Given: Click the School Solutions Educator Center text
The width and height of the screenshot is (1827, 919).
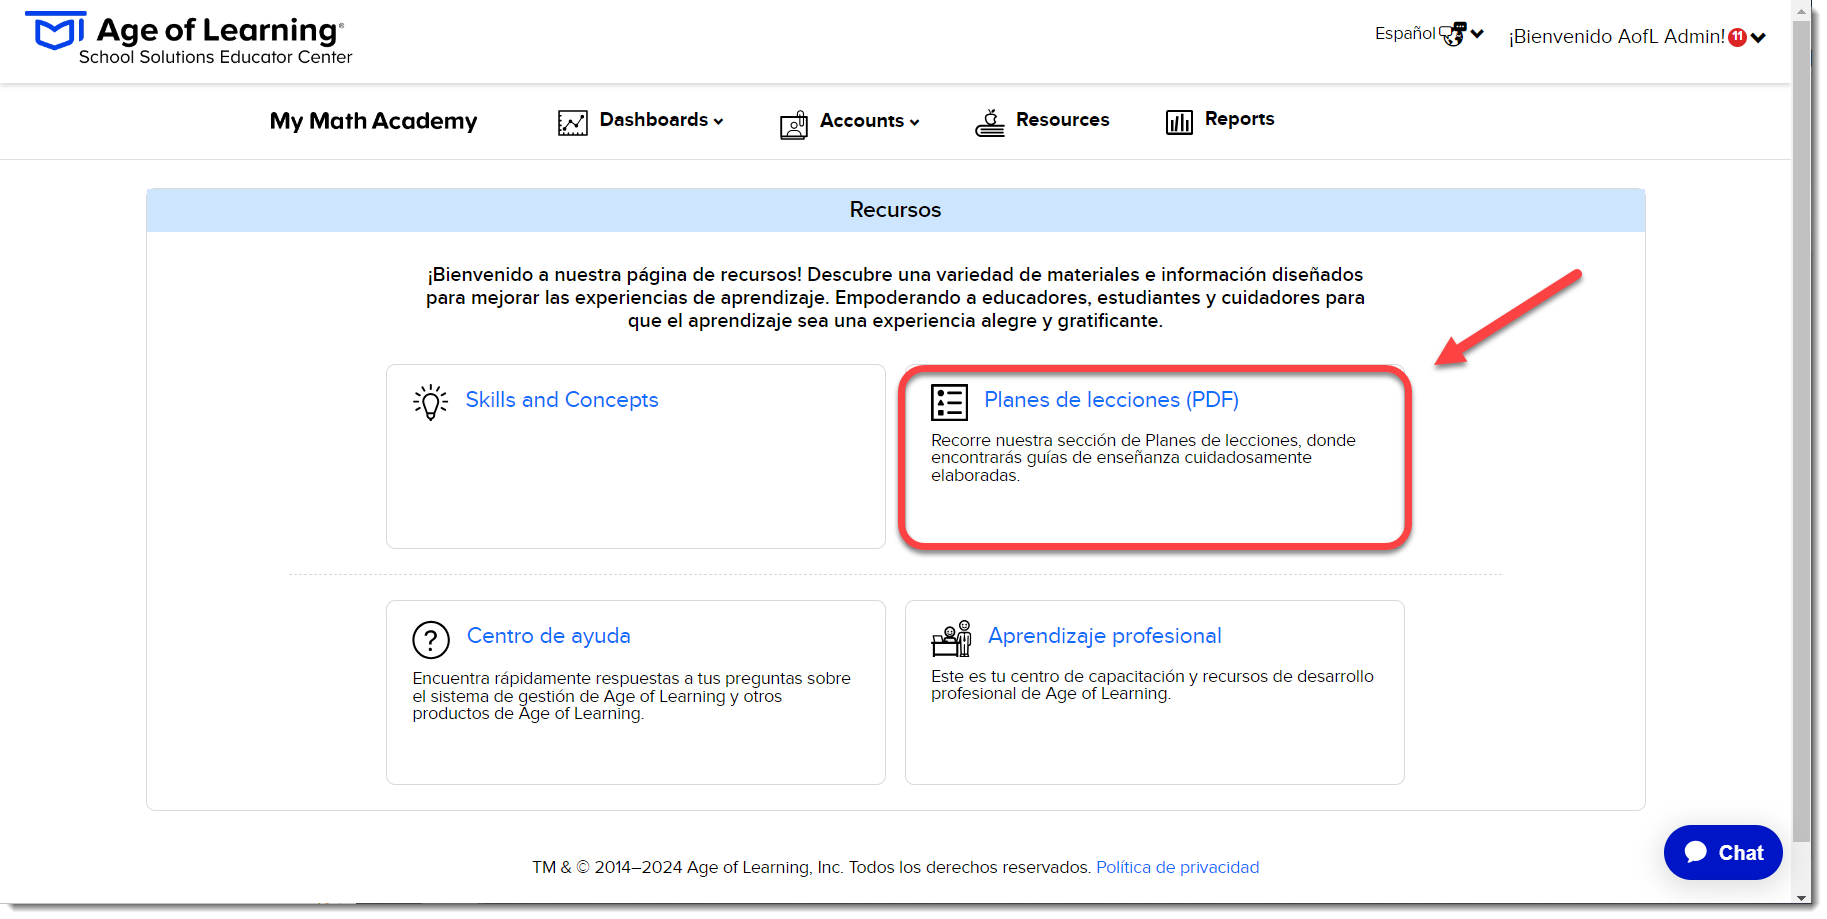Looking at the screenshot, I should tap(215, 58).
